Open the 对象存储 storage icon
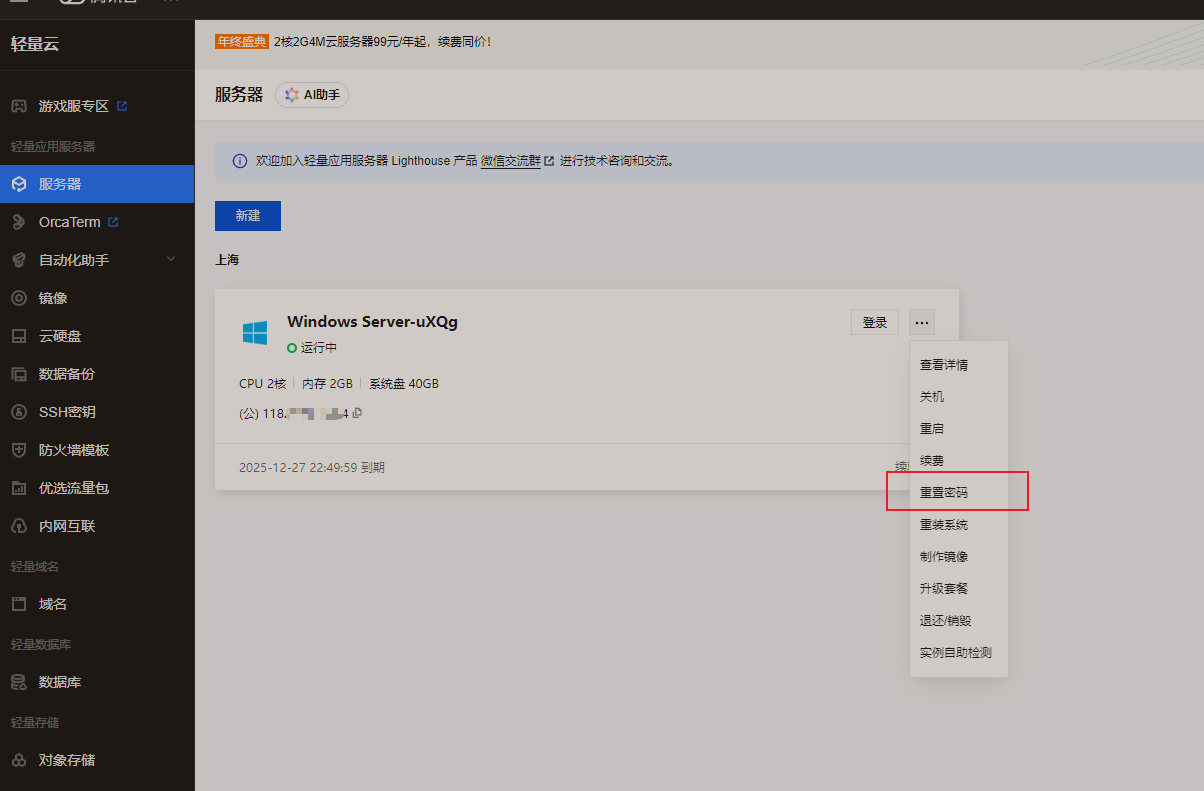 [18, 760]
